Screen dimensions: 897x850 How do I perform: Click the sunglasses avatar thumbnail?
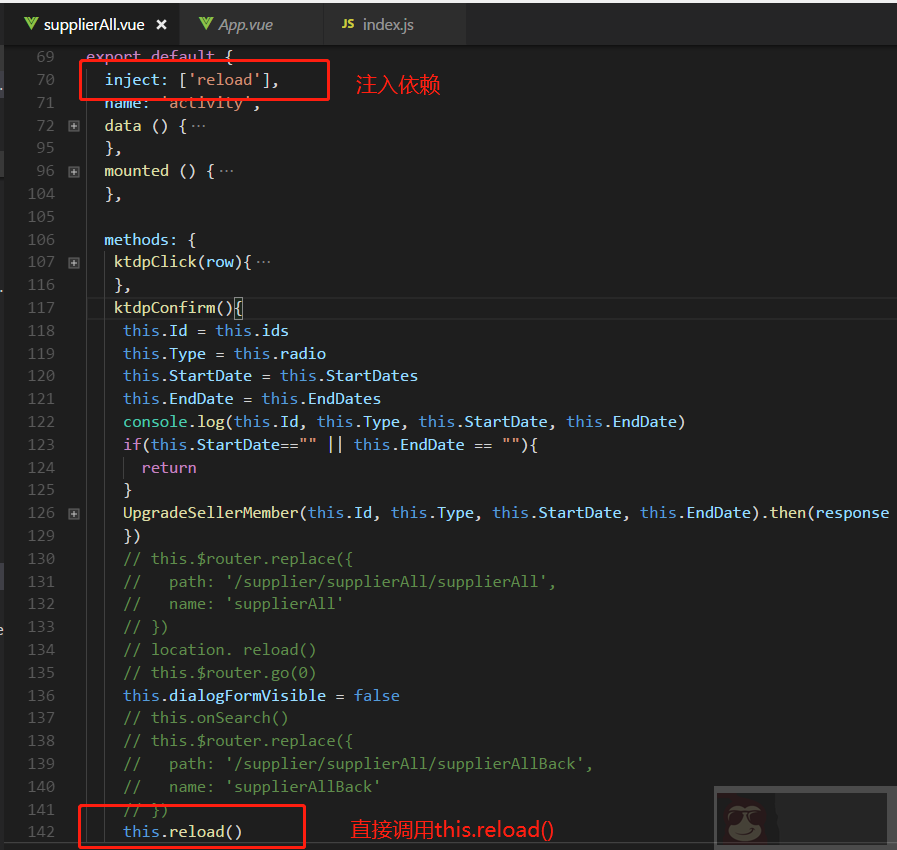(743, 819)
